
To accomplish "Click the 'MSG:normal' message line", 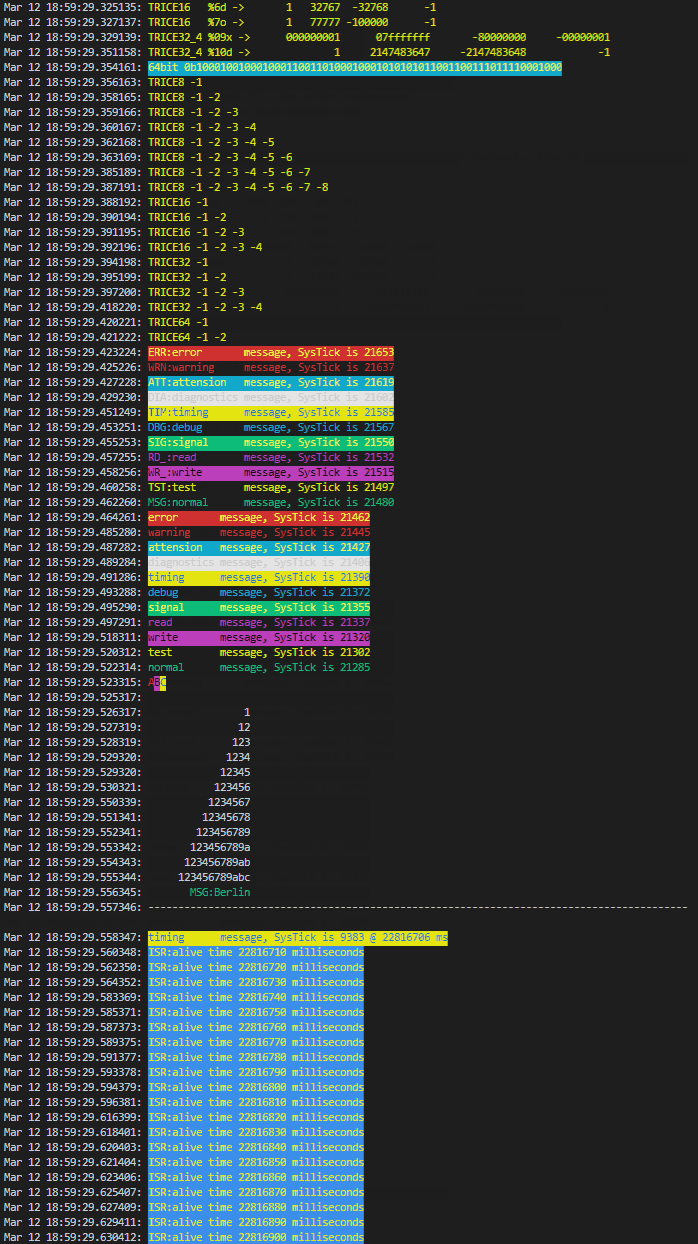I will pyautogui.click(x=271, y=502).
